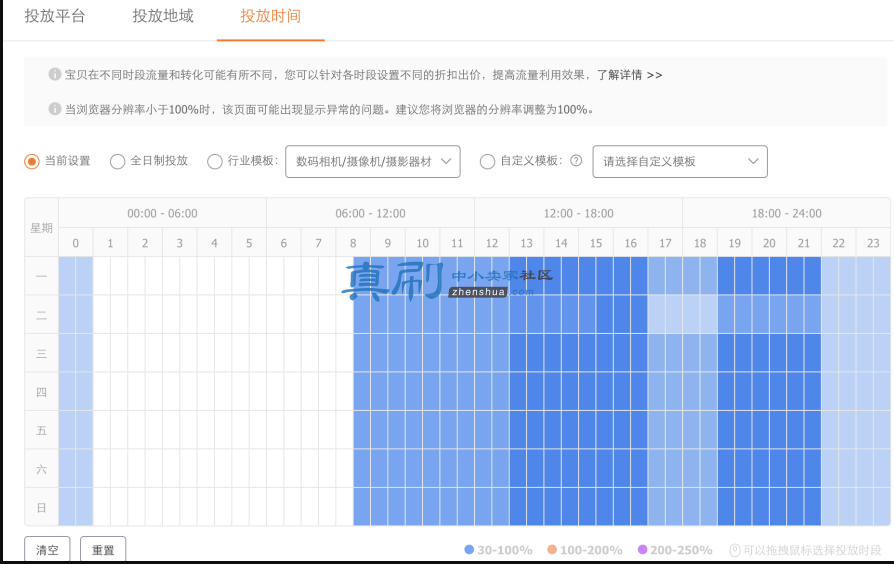Click the 12:00 - 18:00 time range header
The width and height of the screenshot is (894, 564).
[579, 213]
